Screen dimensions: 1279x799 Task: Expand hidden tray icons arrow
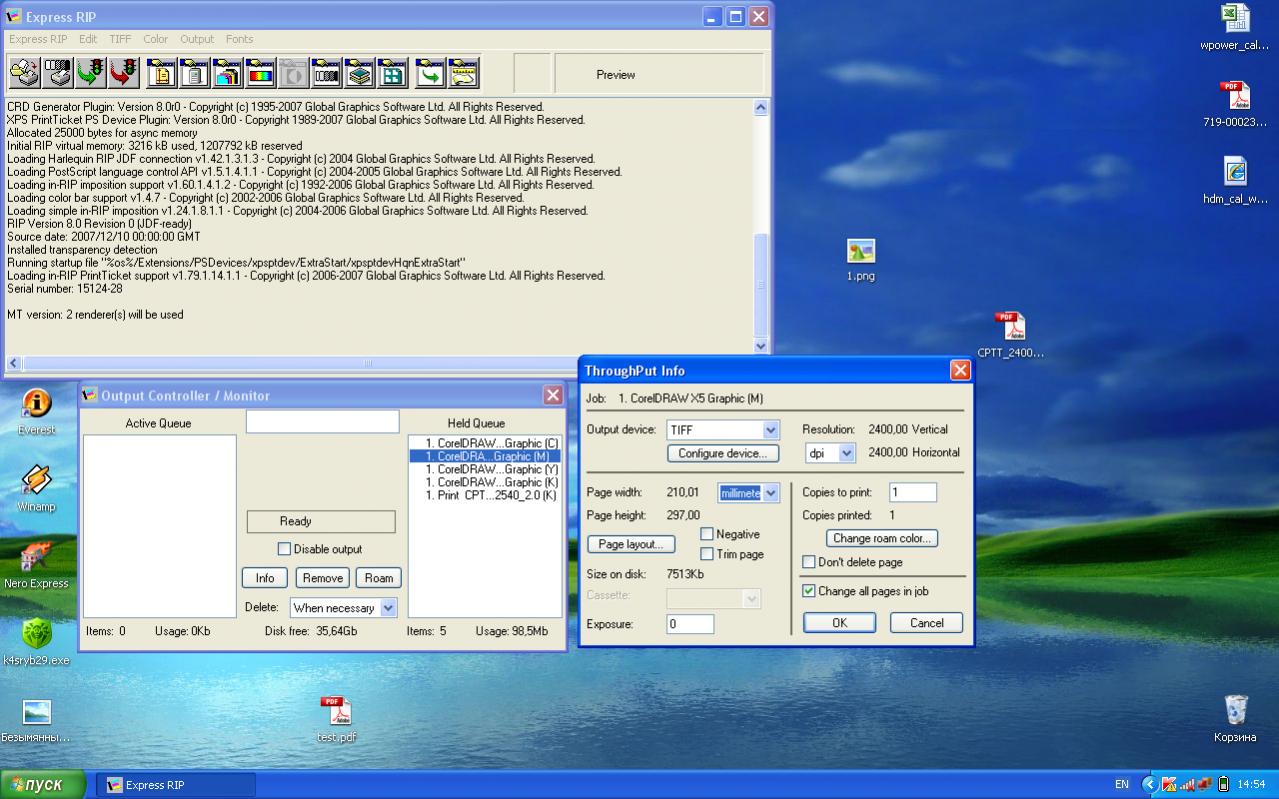pyautogui.click(x=1149, y=784)
